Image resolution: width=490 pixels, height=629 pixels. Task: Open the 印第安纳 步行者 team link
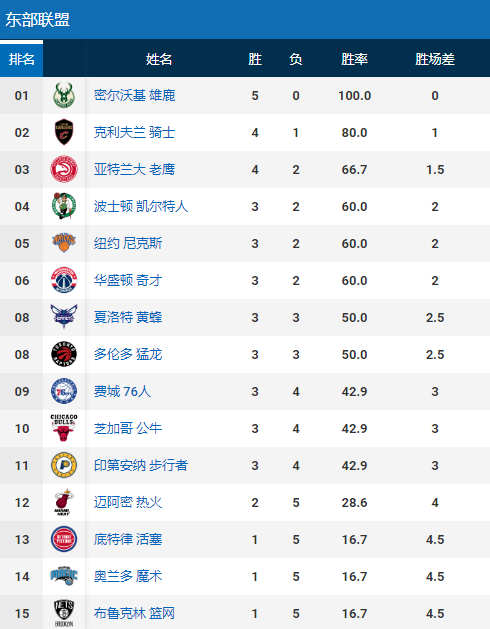(141, 465)
